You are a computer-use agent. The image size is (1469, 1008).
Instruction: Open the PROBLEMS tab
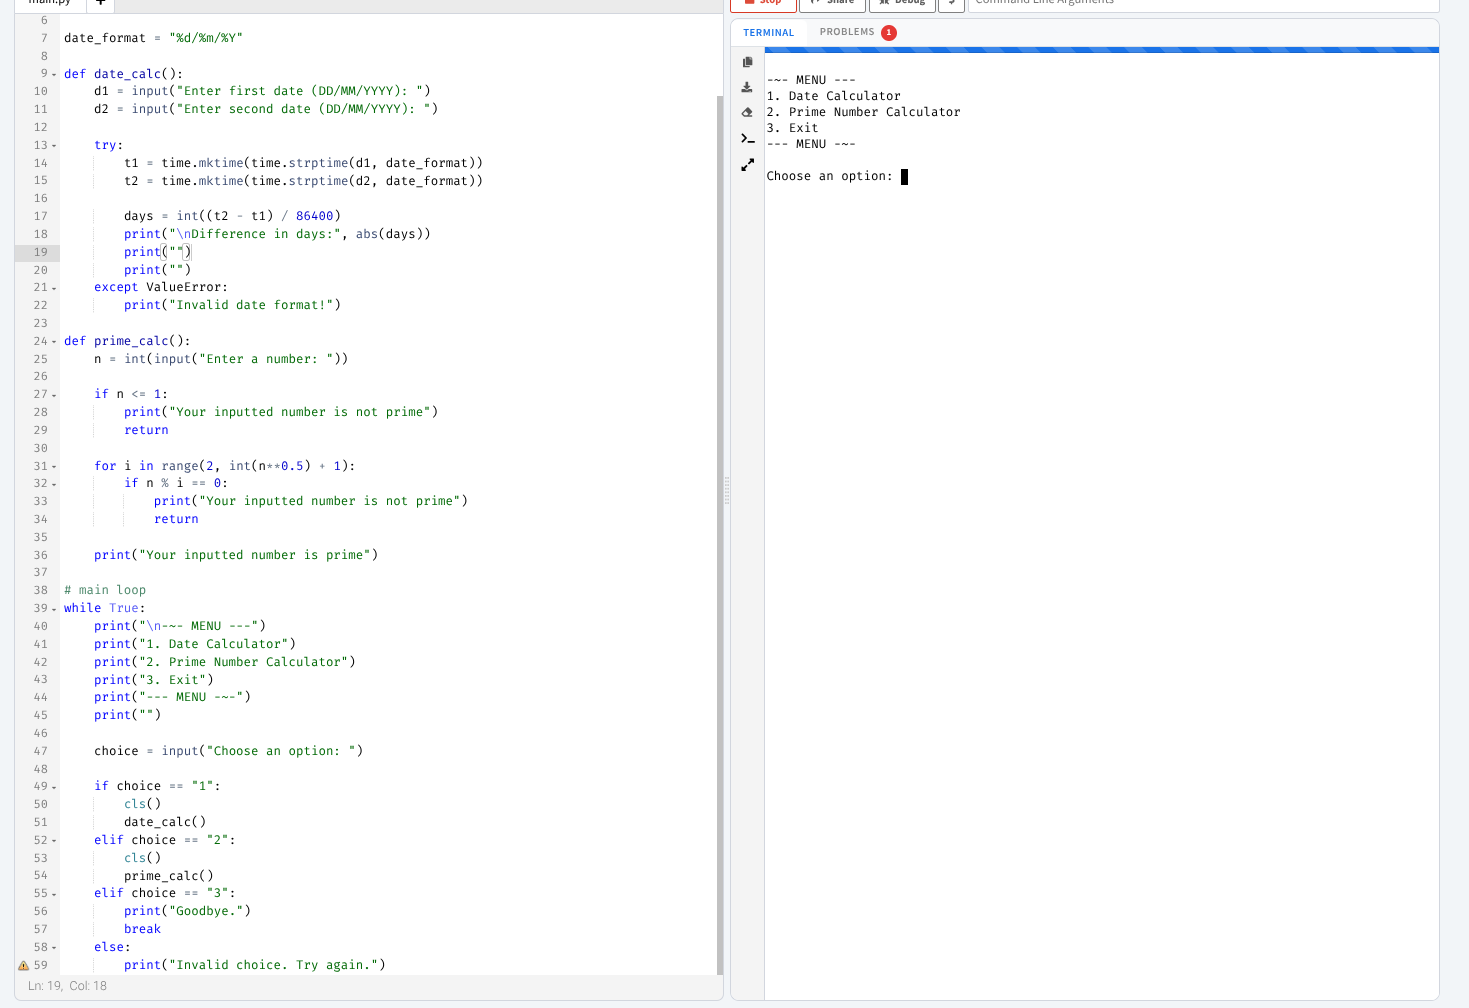pyautogui.click(x=847, y=32)
